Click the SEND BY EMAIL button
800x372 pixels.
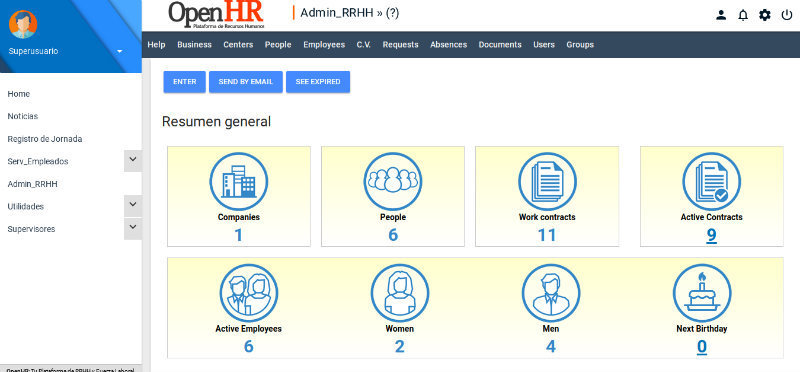tap(246, 82)
